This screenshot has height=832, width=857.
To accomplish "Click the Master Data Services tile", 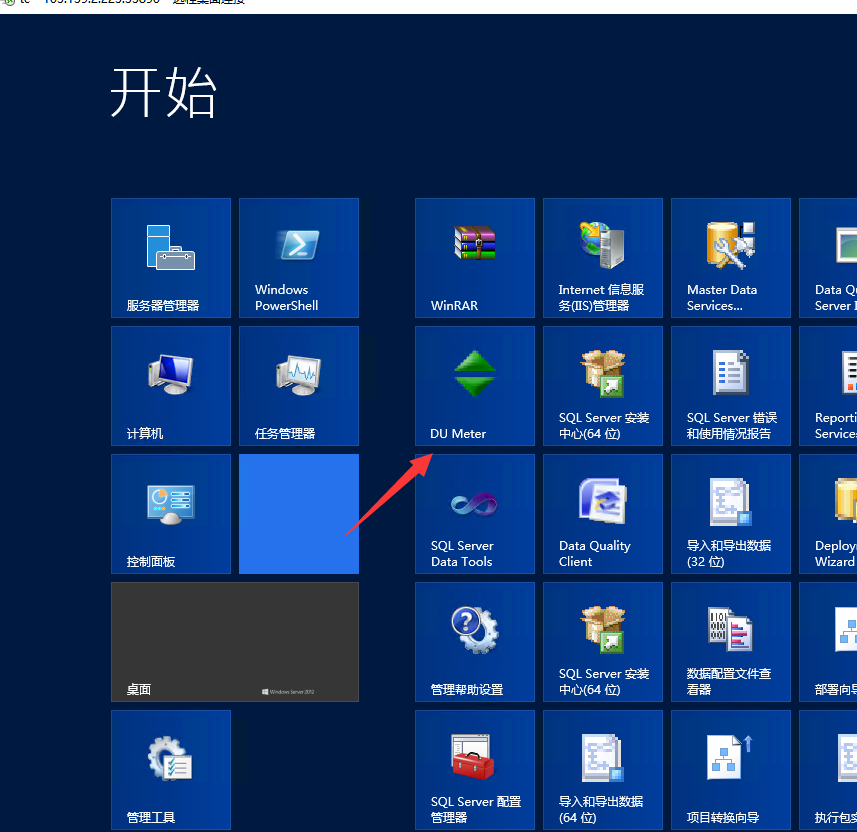I will 731,258.
